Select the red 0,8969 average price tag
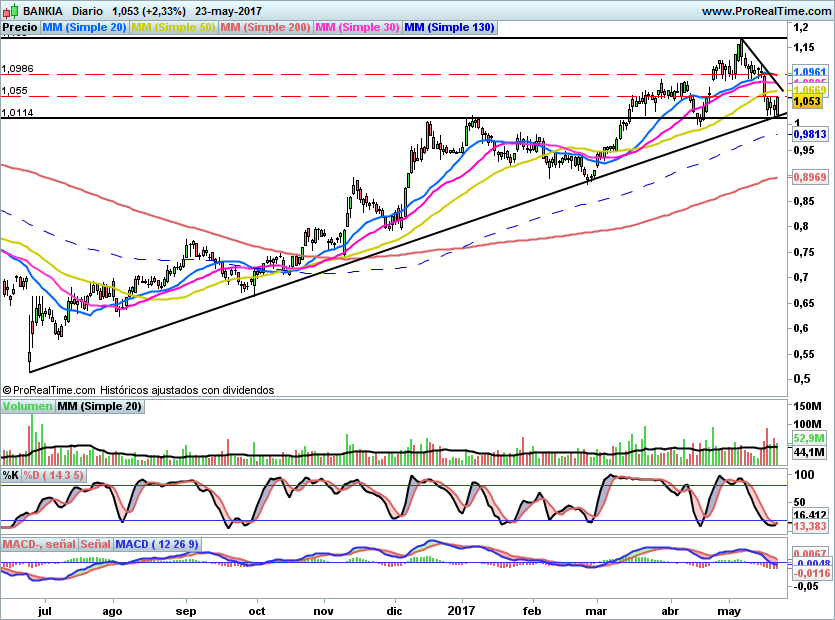Viewport: 835px width, 620px height. [808, 177]
